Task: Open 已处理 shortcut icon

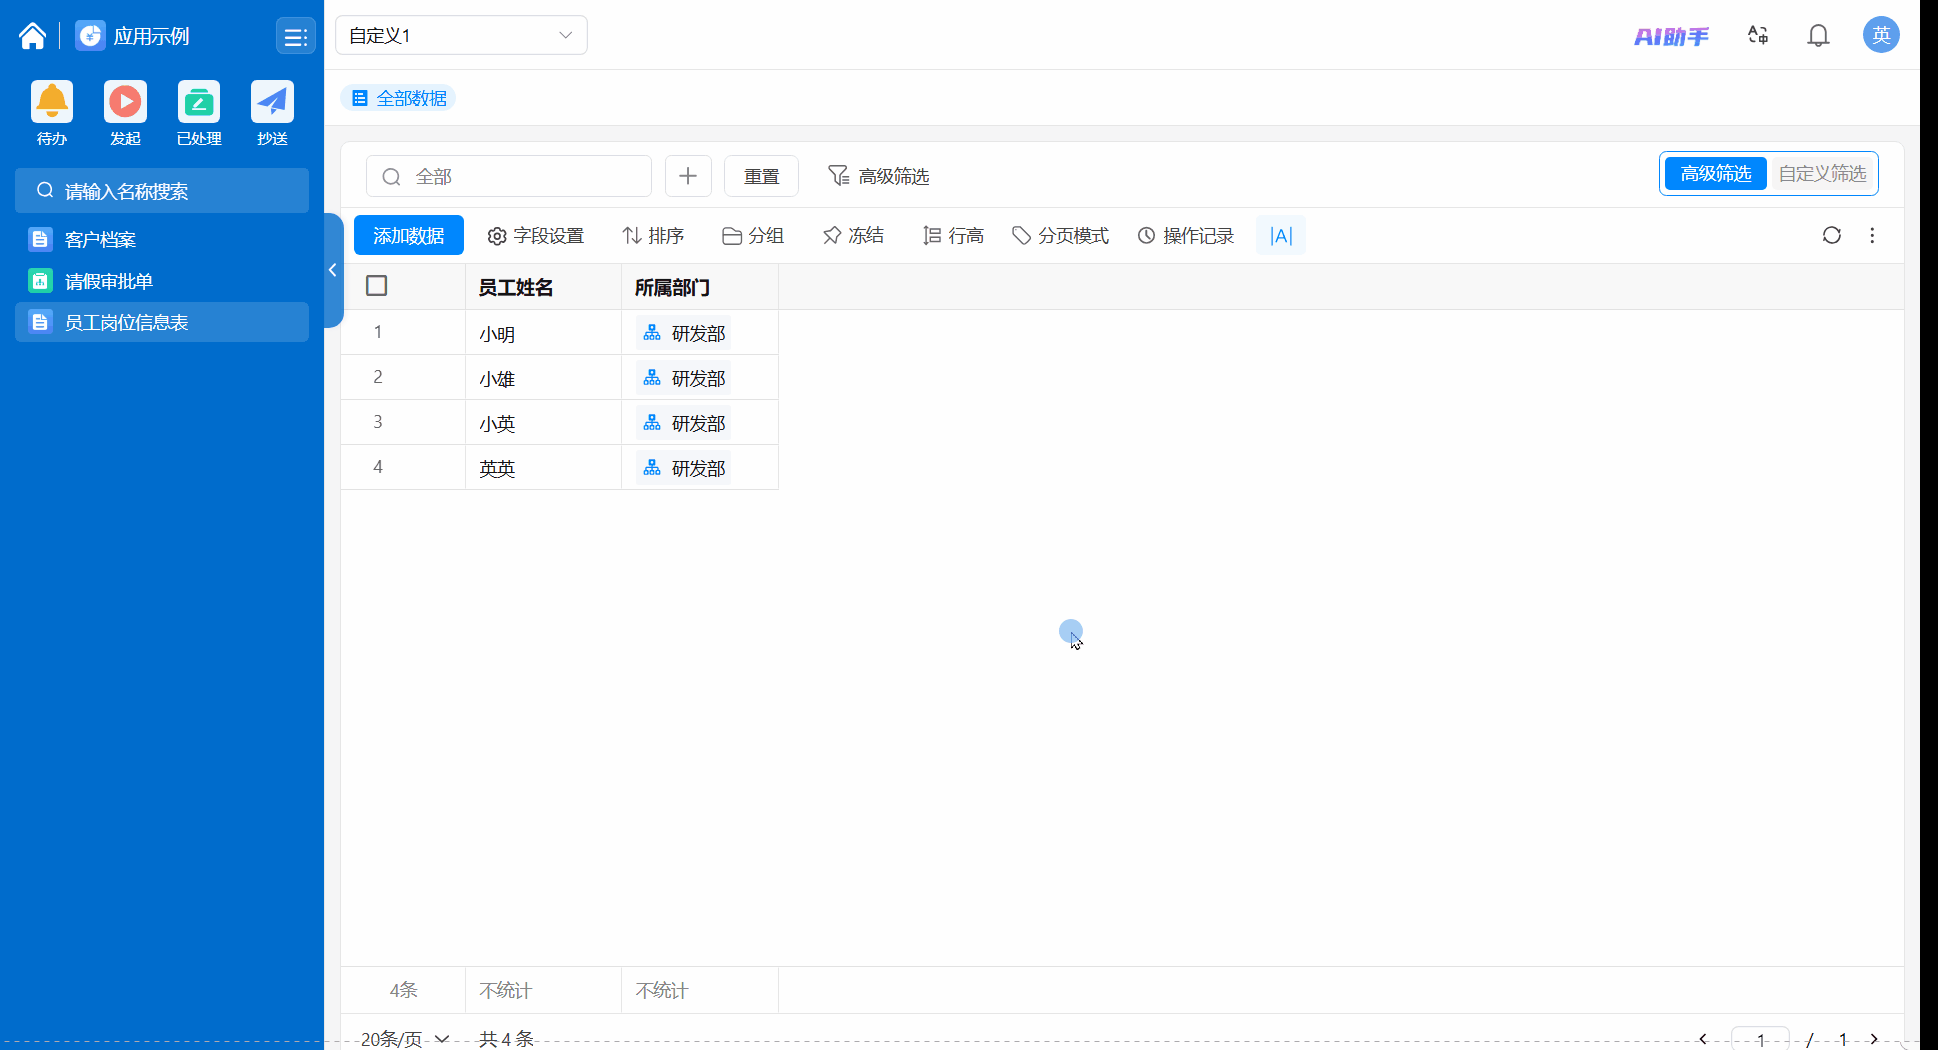Action: click(199, 101)
